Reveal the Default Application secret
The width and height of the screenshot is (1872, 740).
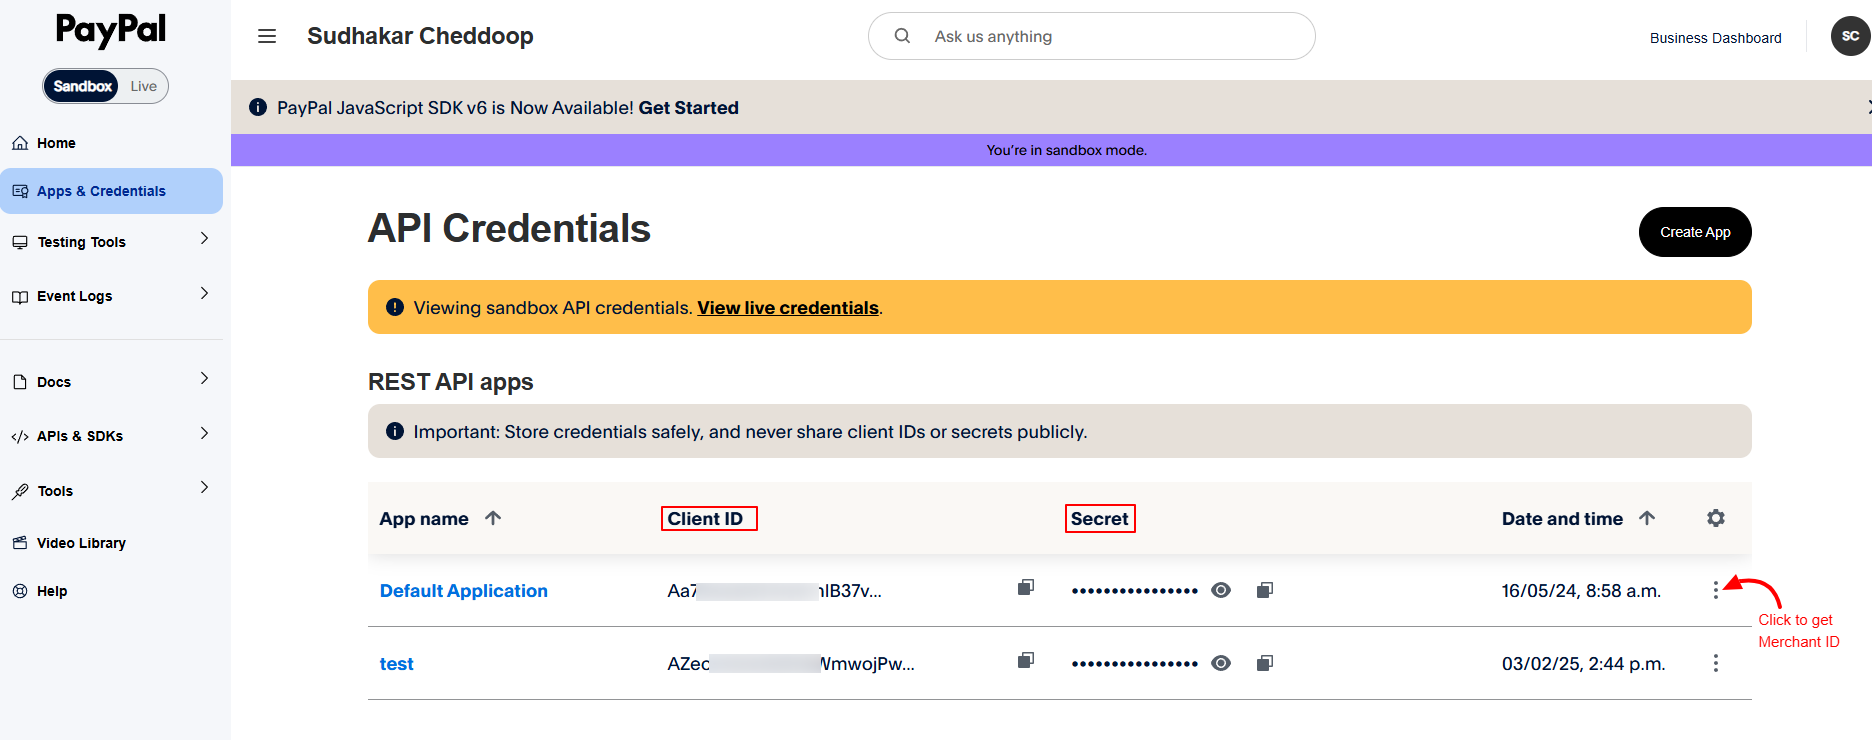[1220, 591]
